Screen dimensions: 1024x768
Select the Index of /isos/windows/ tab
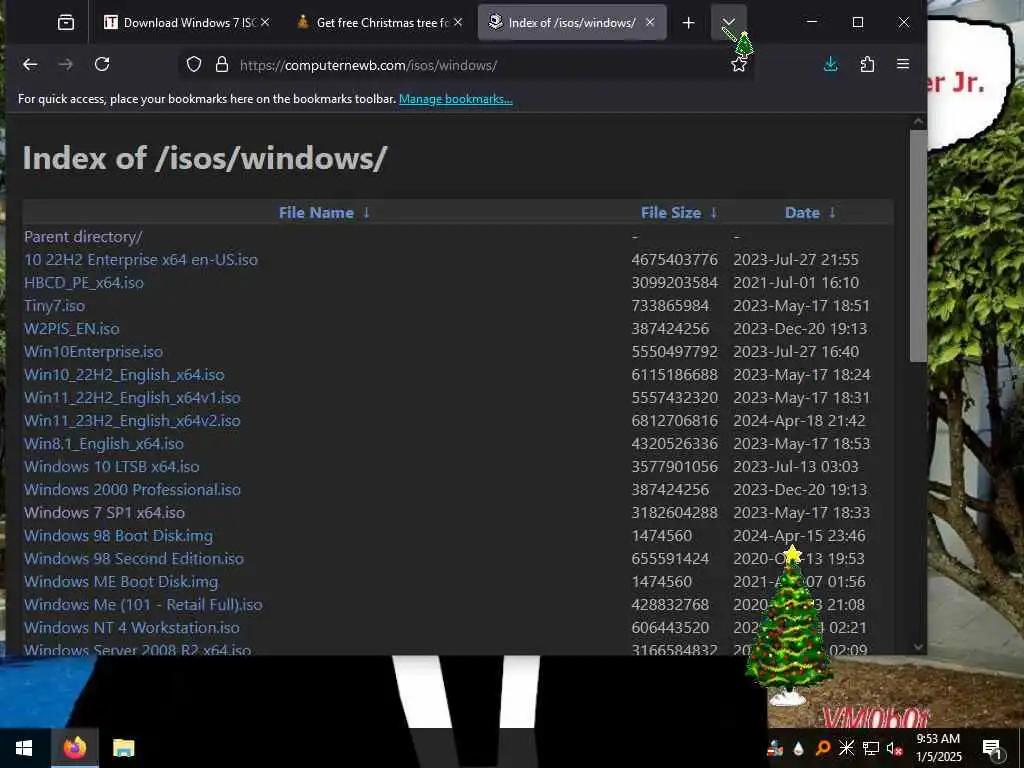[x=572, y=23]
